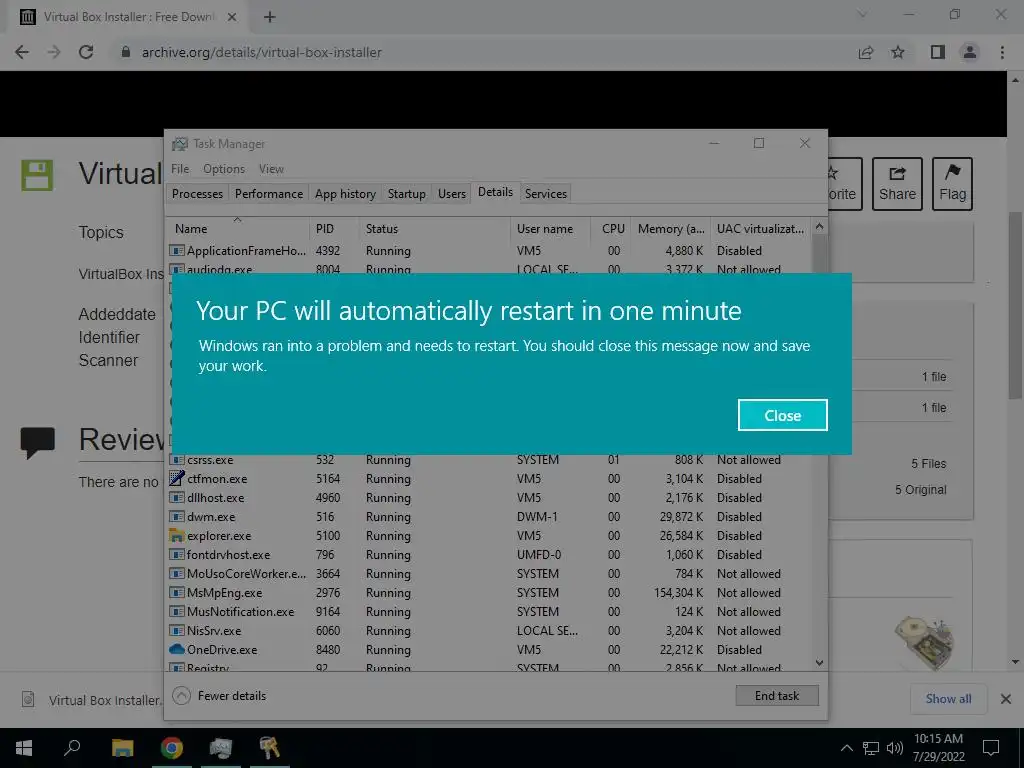Open the Action Center notifications icon
Screen dimensions: 1024x768
tap(991, 748)
